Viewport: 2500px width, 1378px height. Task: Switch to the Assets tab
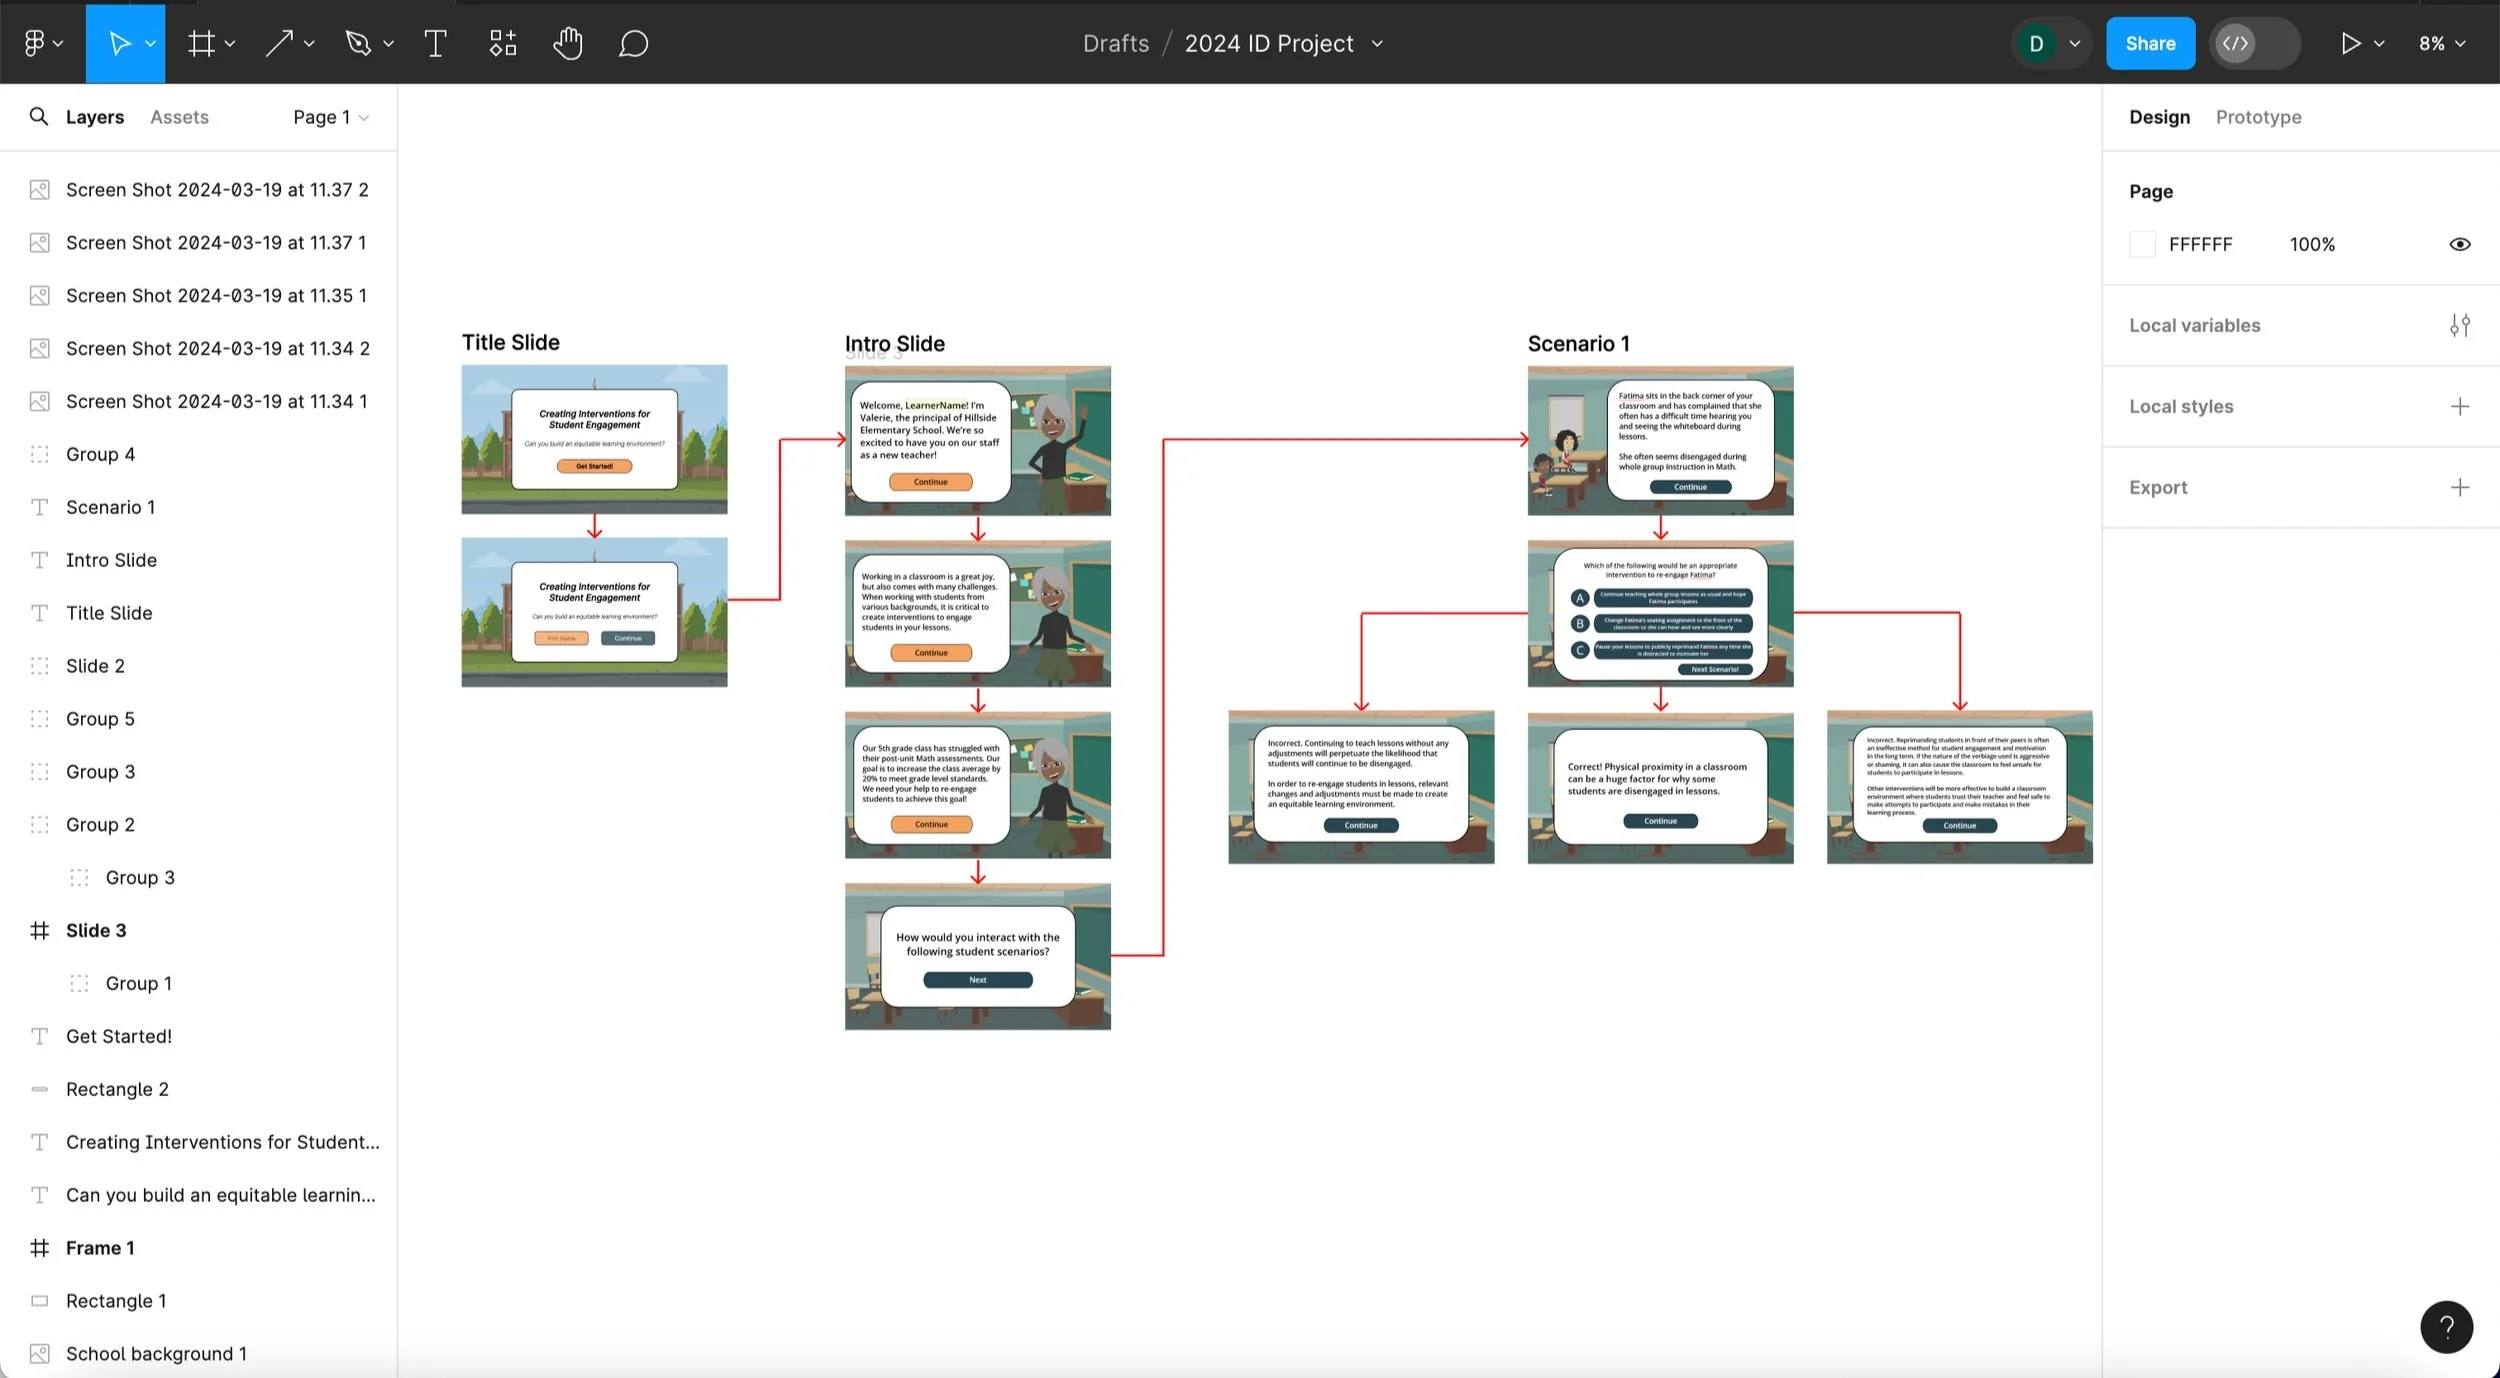click(179, 117)
